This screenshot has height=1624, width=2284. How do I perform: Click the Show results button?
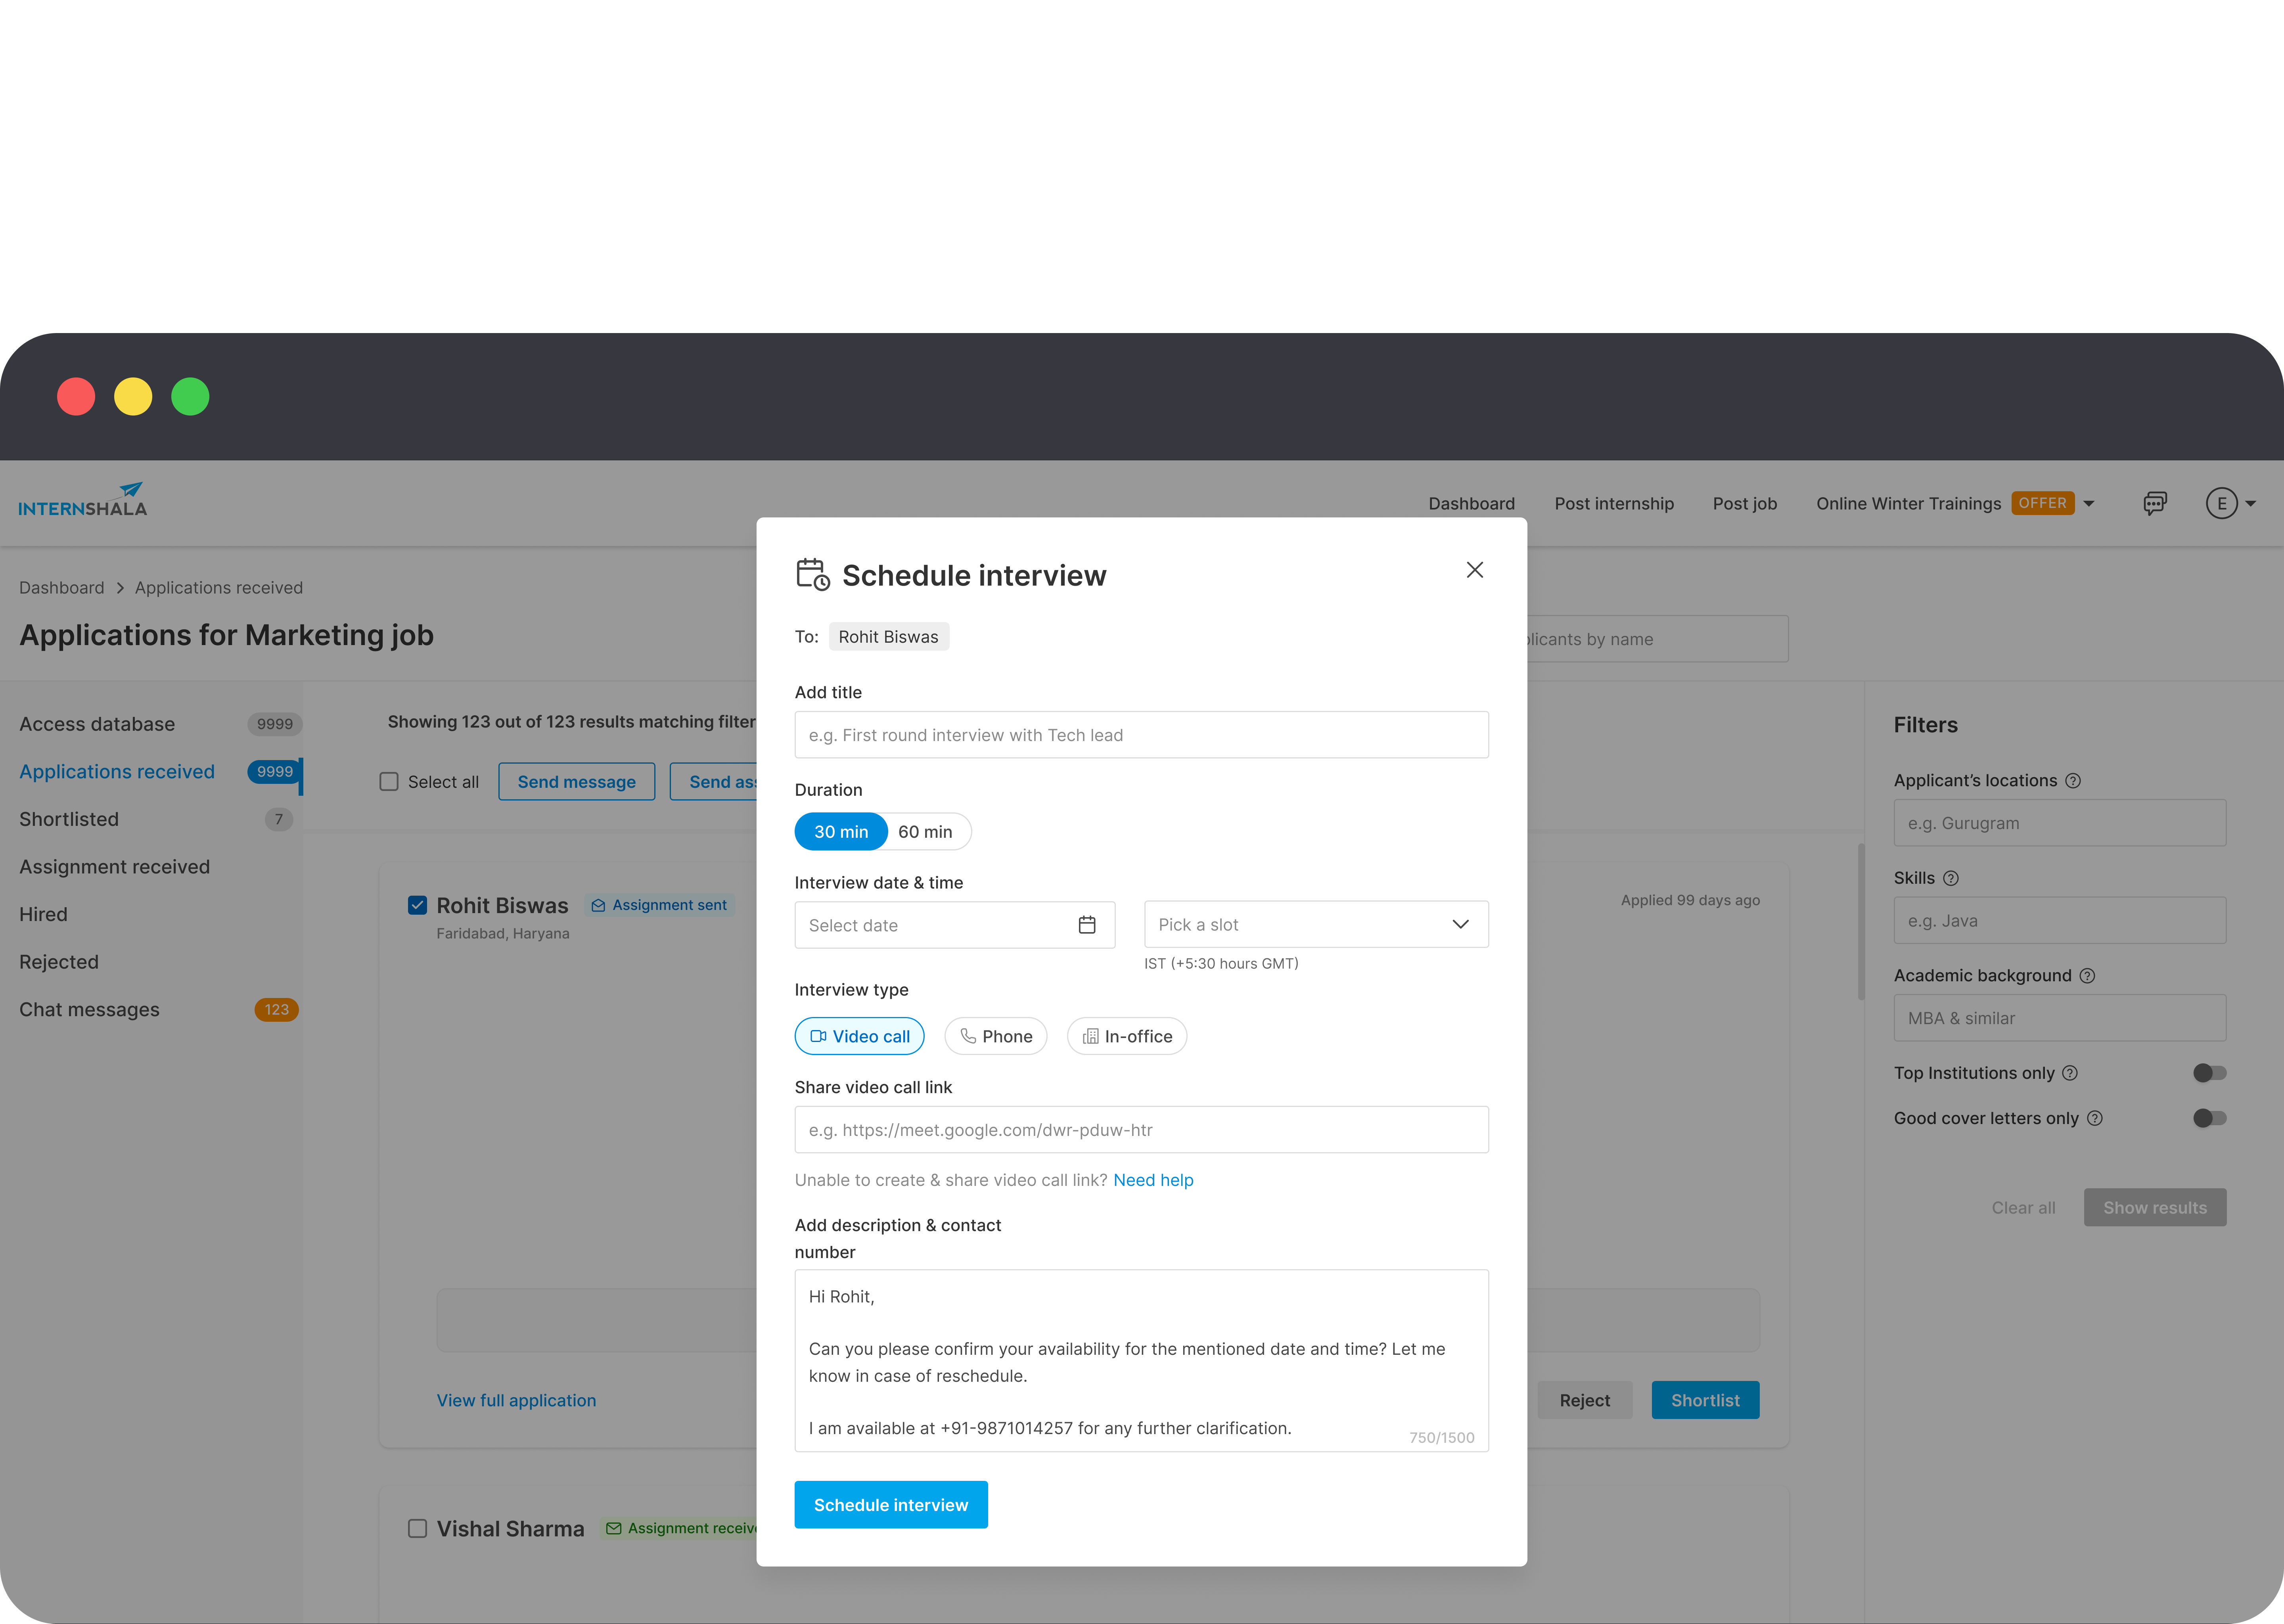pos(2155,1207)
